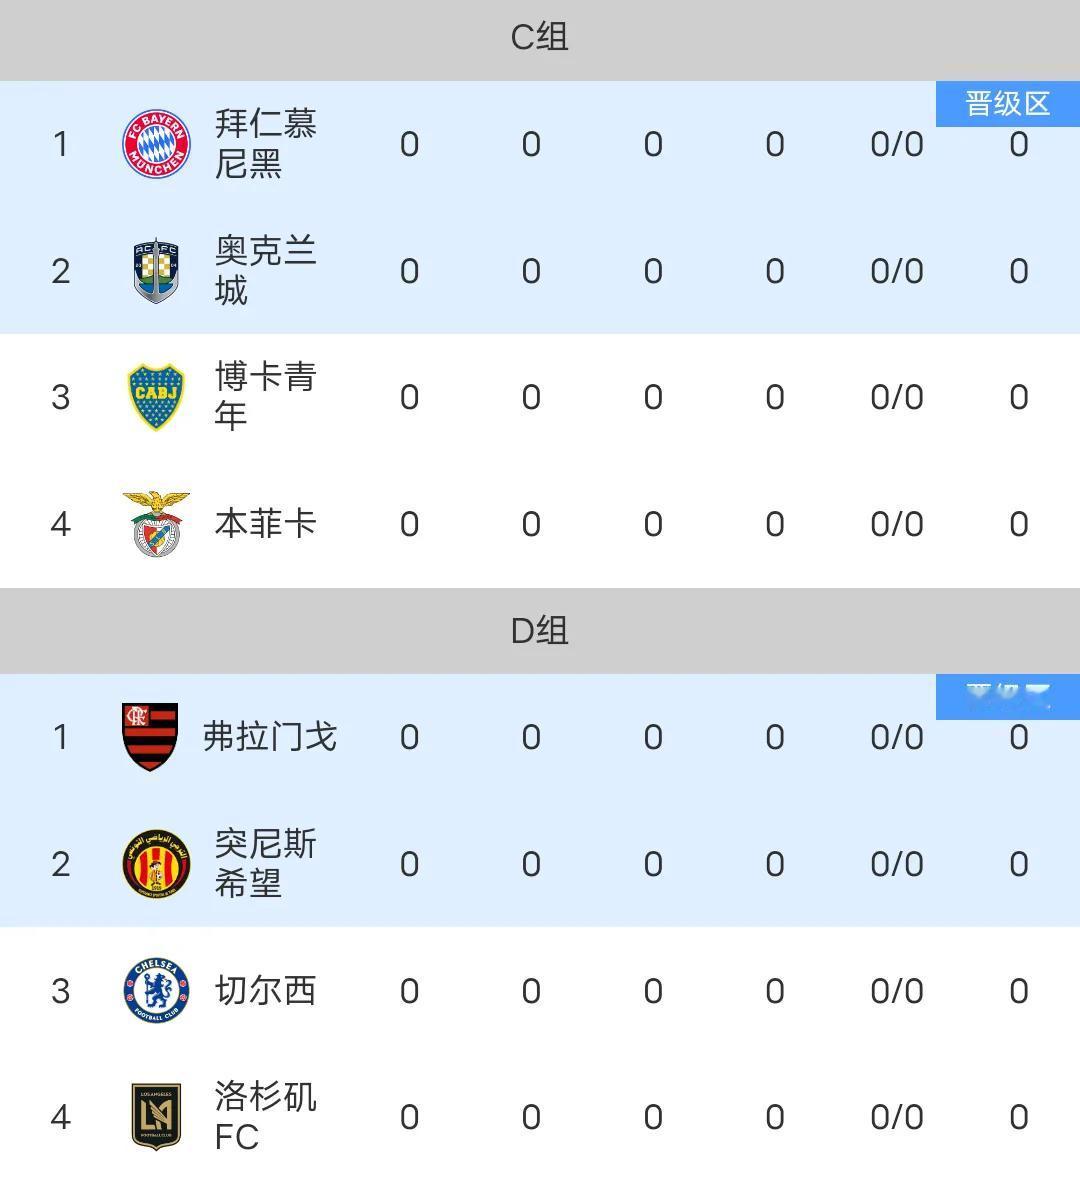Open team name 洛杉矶FC
This screenshot has height=1180, width=1080.
(266, 1117)
